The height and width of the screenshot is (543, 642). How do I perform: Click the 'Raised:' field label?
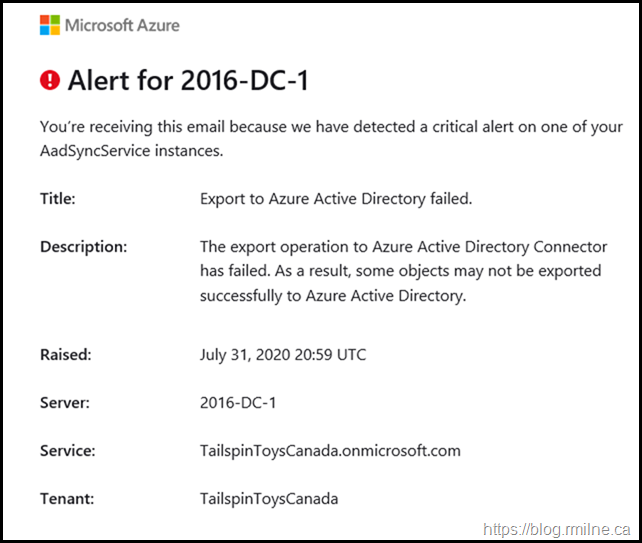[x=65, y=354]
